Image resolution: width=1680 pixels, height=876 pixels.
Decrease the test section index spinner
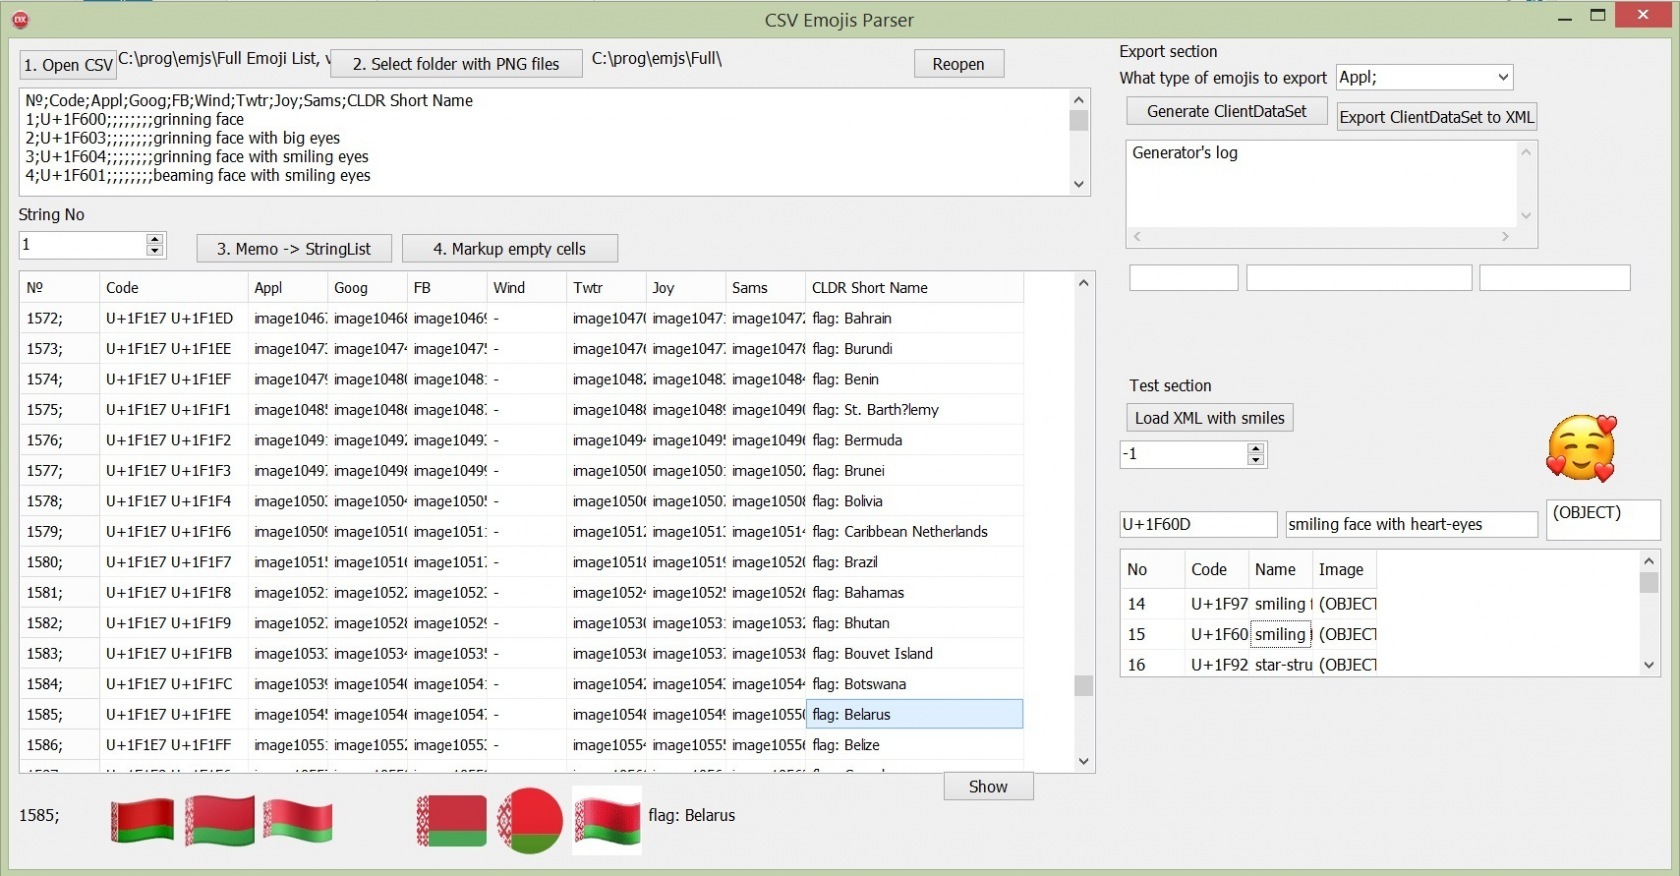(1256, 460)
